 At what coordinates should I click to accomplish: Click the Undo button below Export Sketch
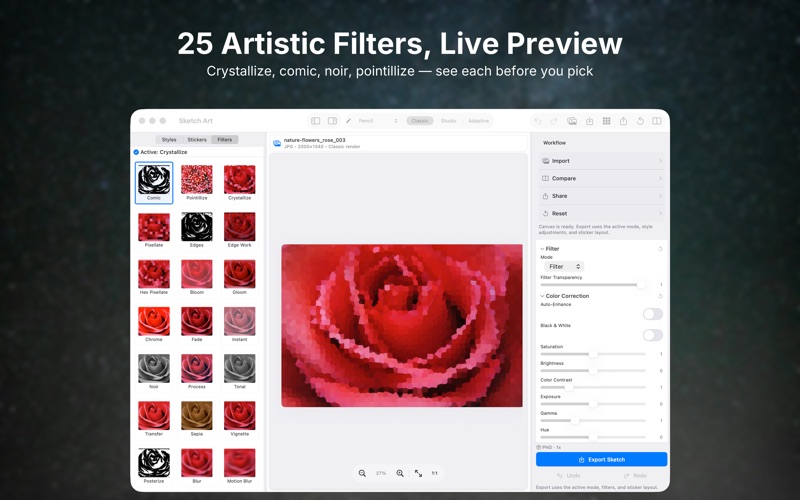point(568,476)
